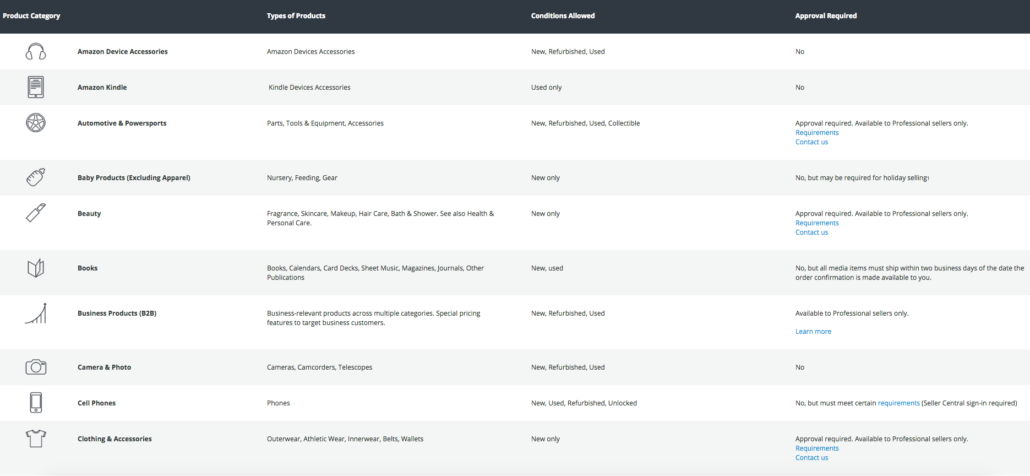
Task: Click 'Available to Professional sellers only.' in Business row
Action: (852, 313)
